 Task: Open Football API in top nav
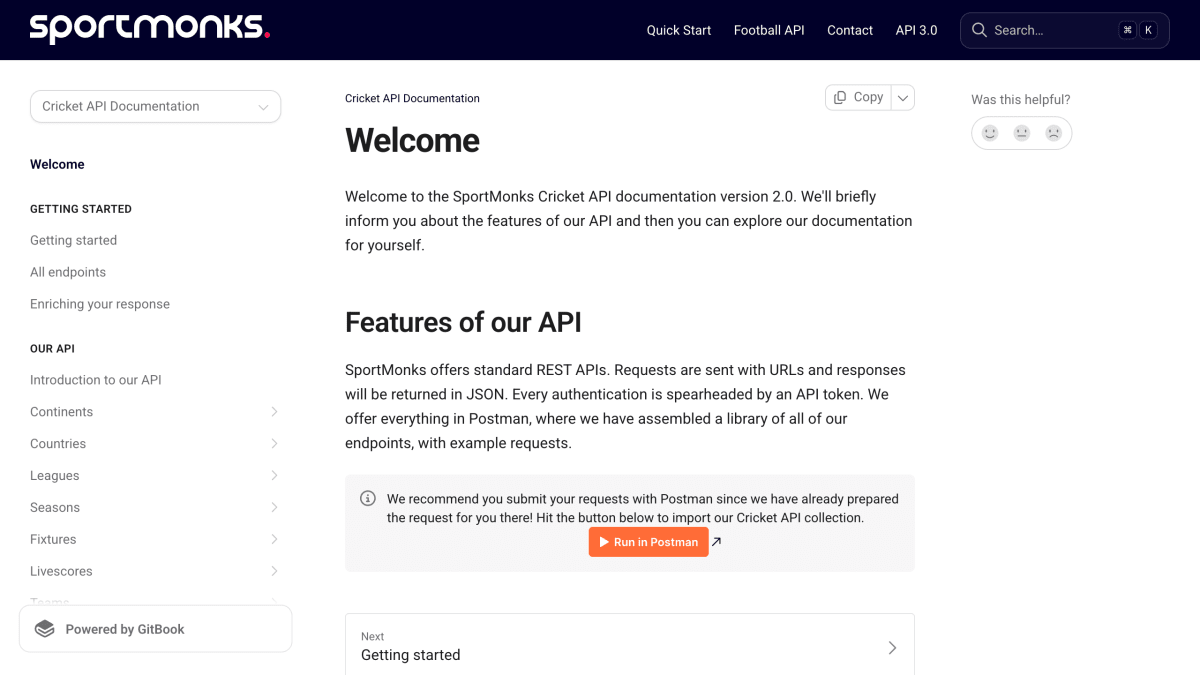[769, 30]
